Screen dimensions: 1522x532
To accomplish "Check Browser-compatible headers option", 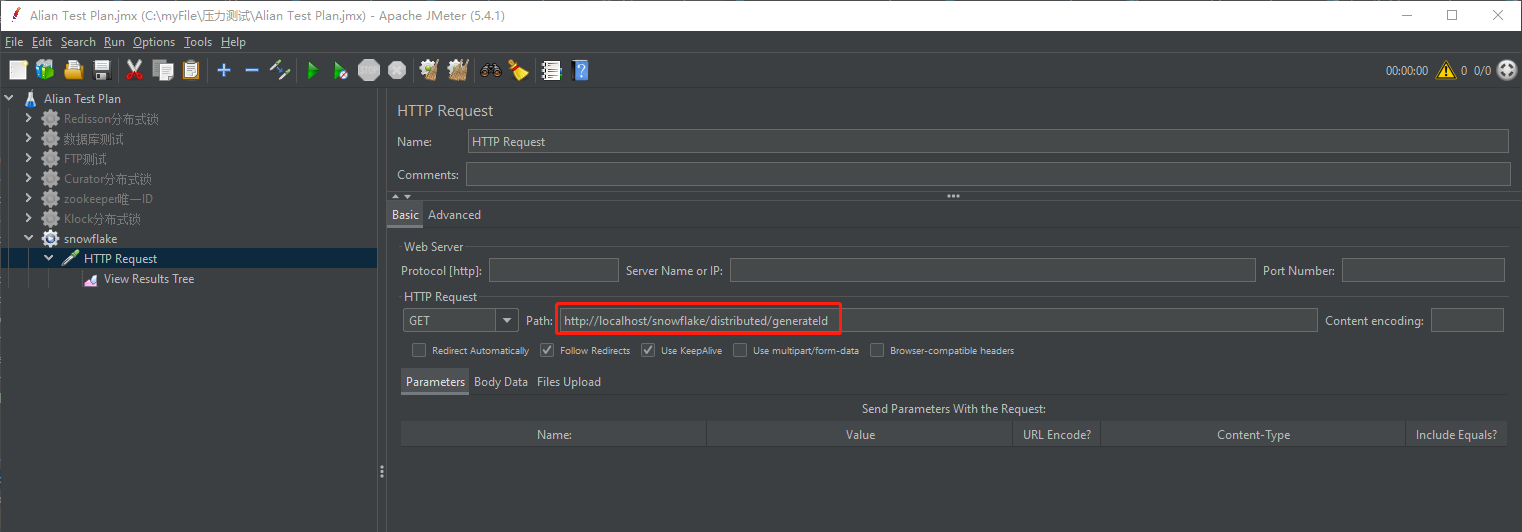I will pos(877,350).
